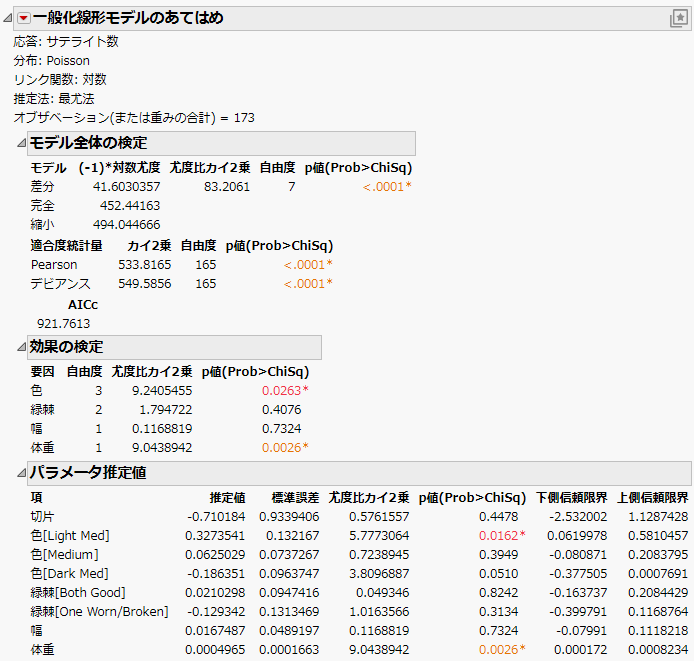Collapse the 一般化線形モデルのあてはめ report outline
Image resolution: width=694 pixels, height=661 pixels.
tap(9, 18)
